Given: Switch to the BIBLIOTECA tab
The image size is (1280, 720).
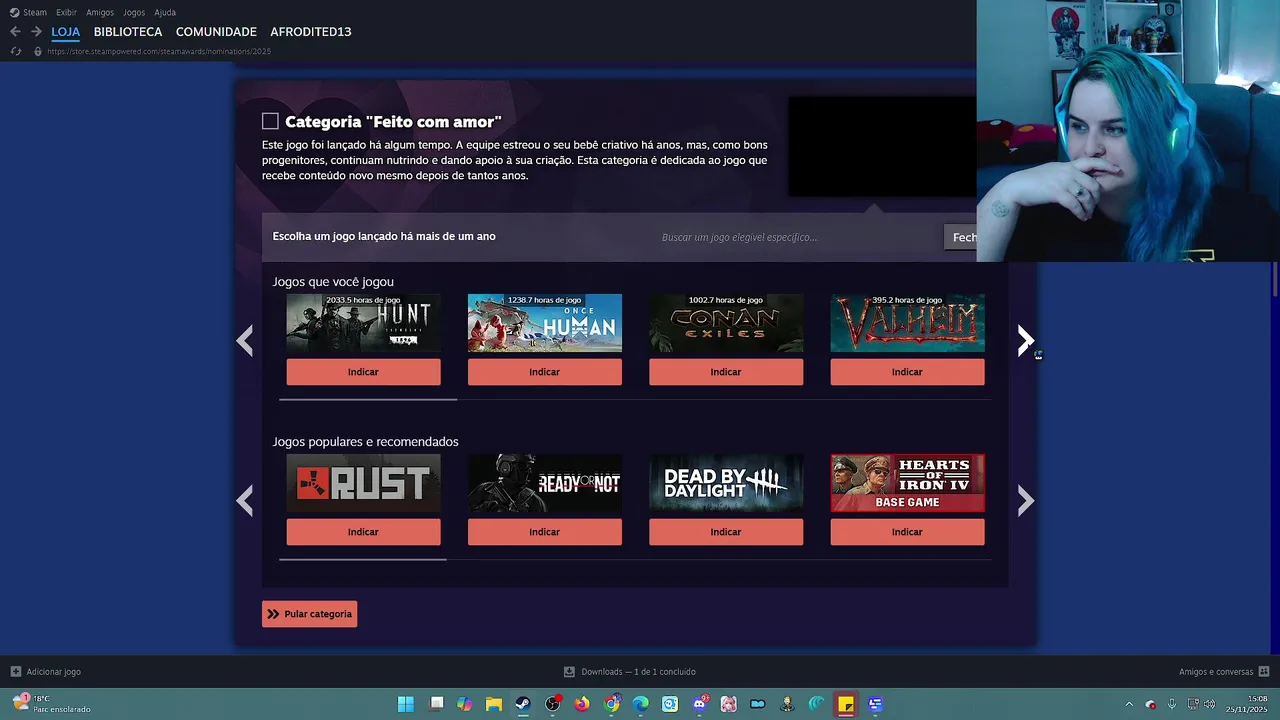Looking at the screenshot, I should 128,32.
